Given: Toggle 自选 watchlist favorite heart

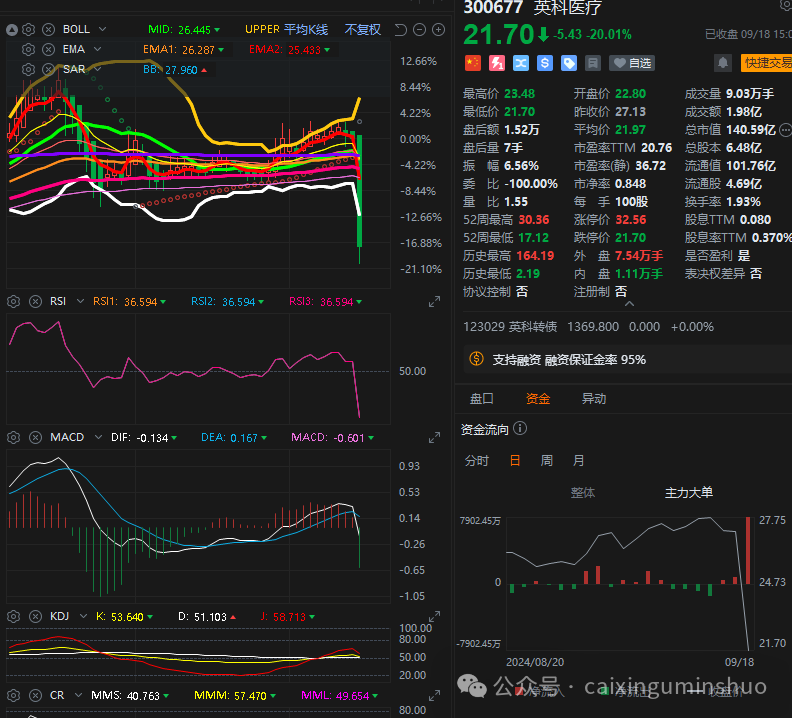Looking at the screenshot, I should point(632,63).
